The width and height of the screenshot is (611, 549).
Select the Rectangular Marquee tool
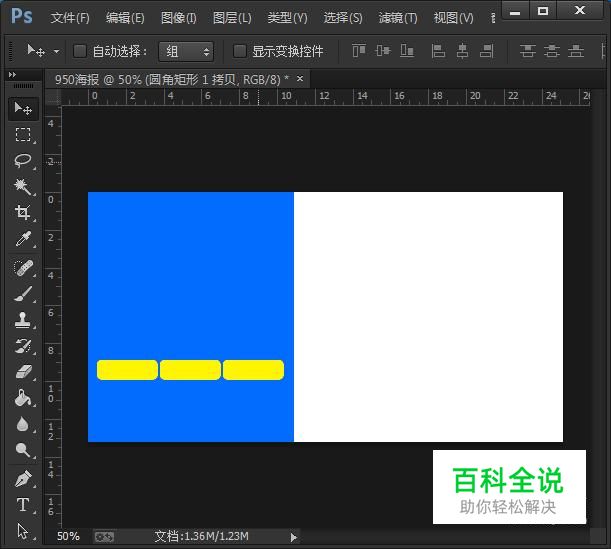(x=22, y=134)
